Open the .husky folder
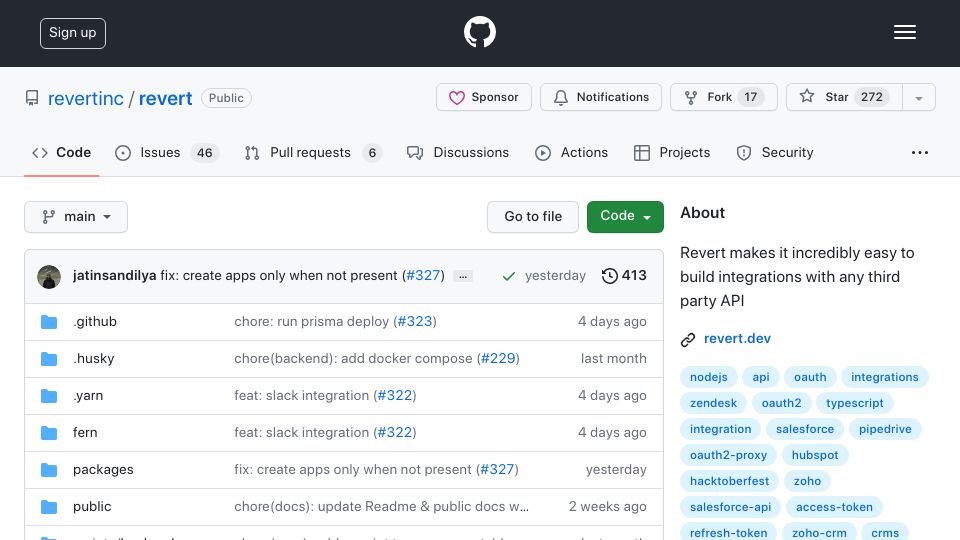The width and height of the screenshot is (960, 540). click(x=94, y=358)
